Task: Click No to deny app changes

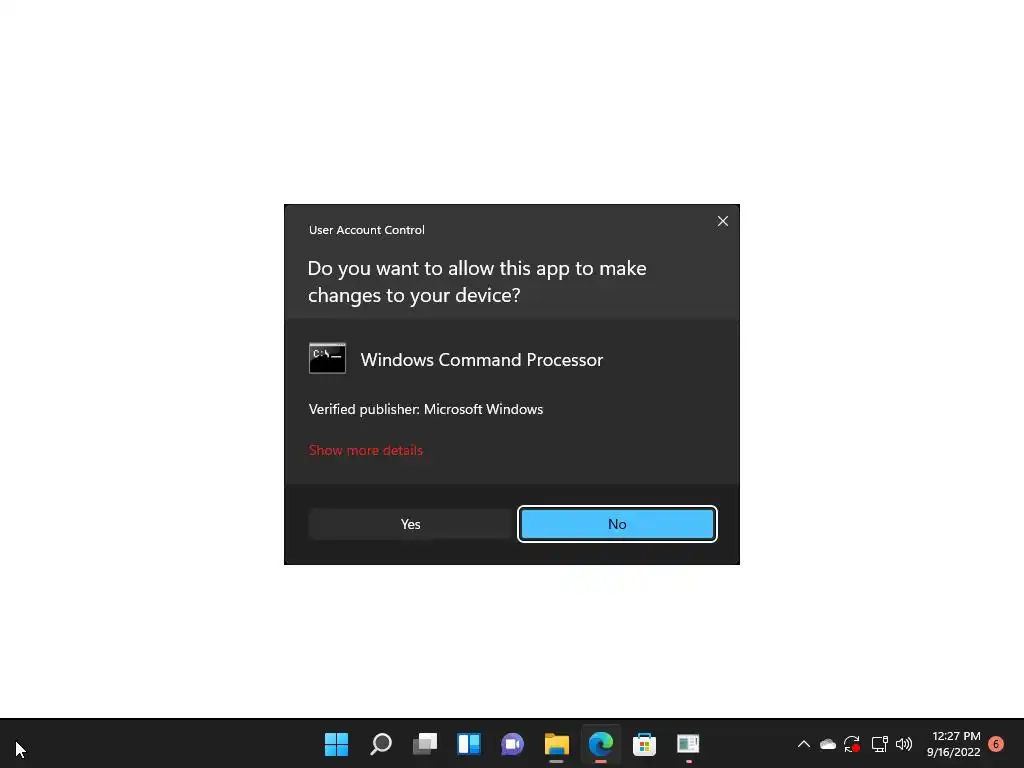Action: click(x=617, y=524)
